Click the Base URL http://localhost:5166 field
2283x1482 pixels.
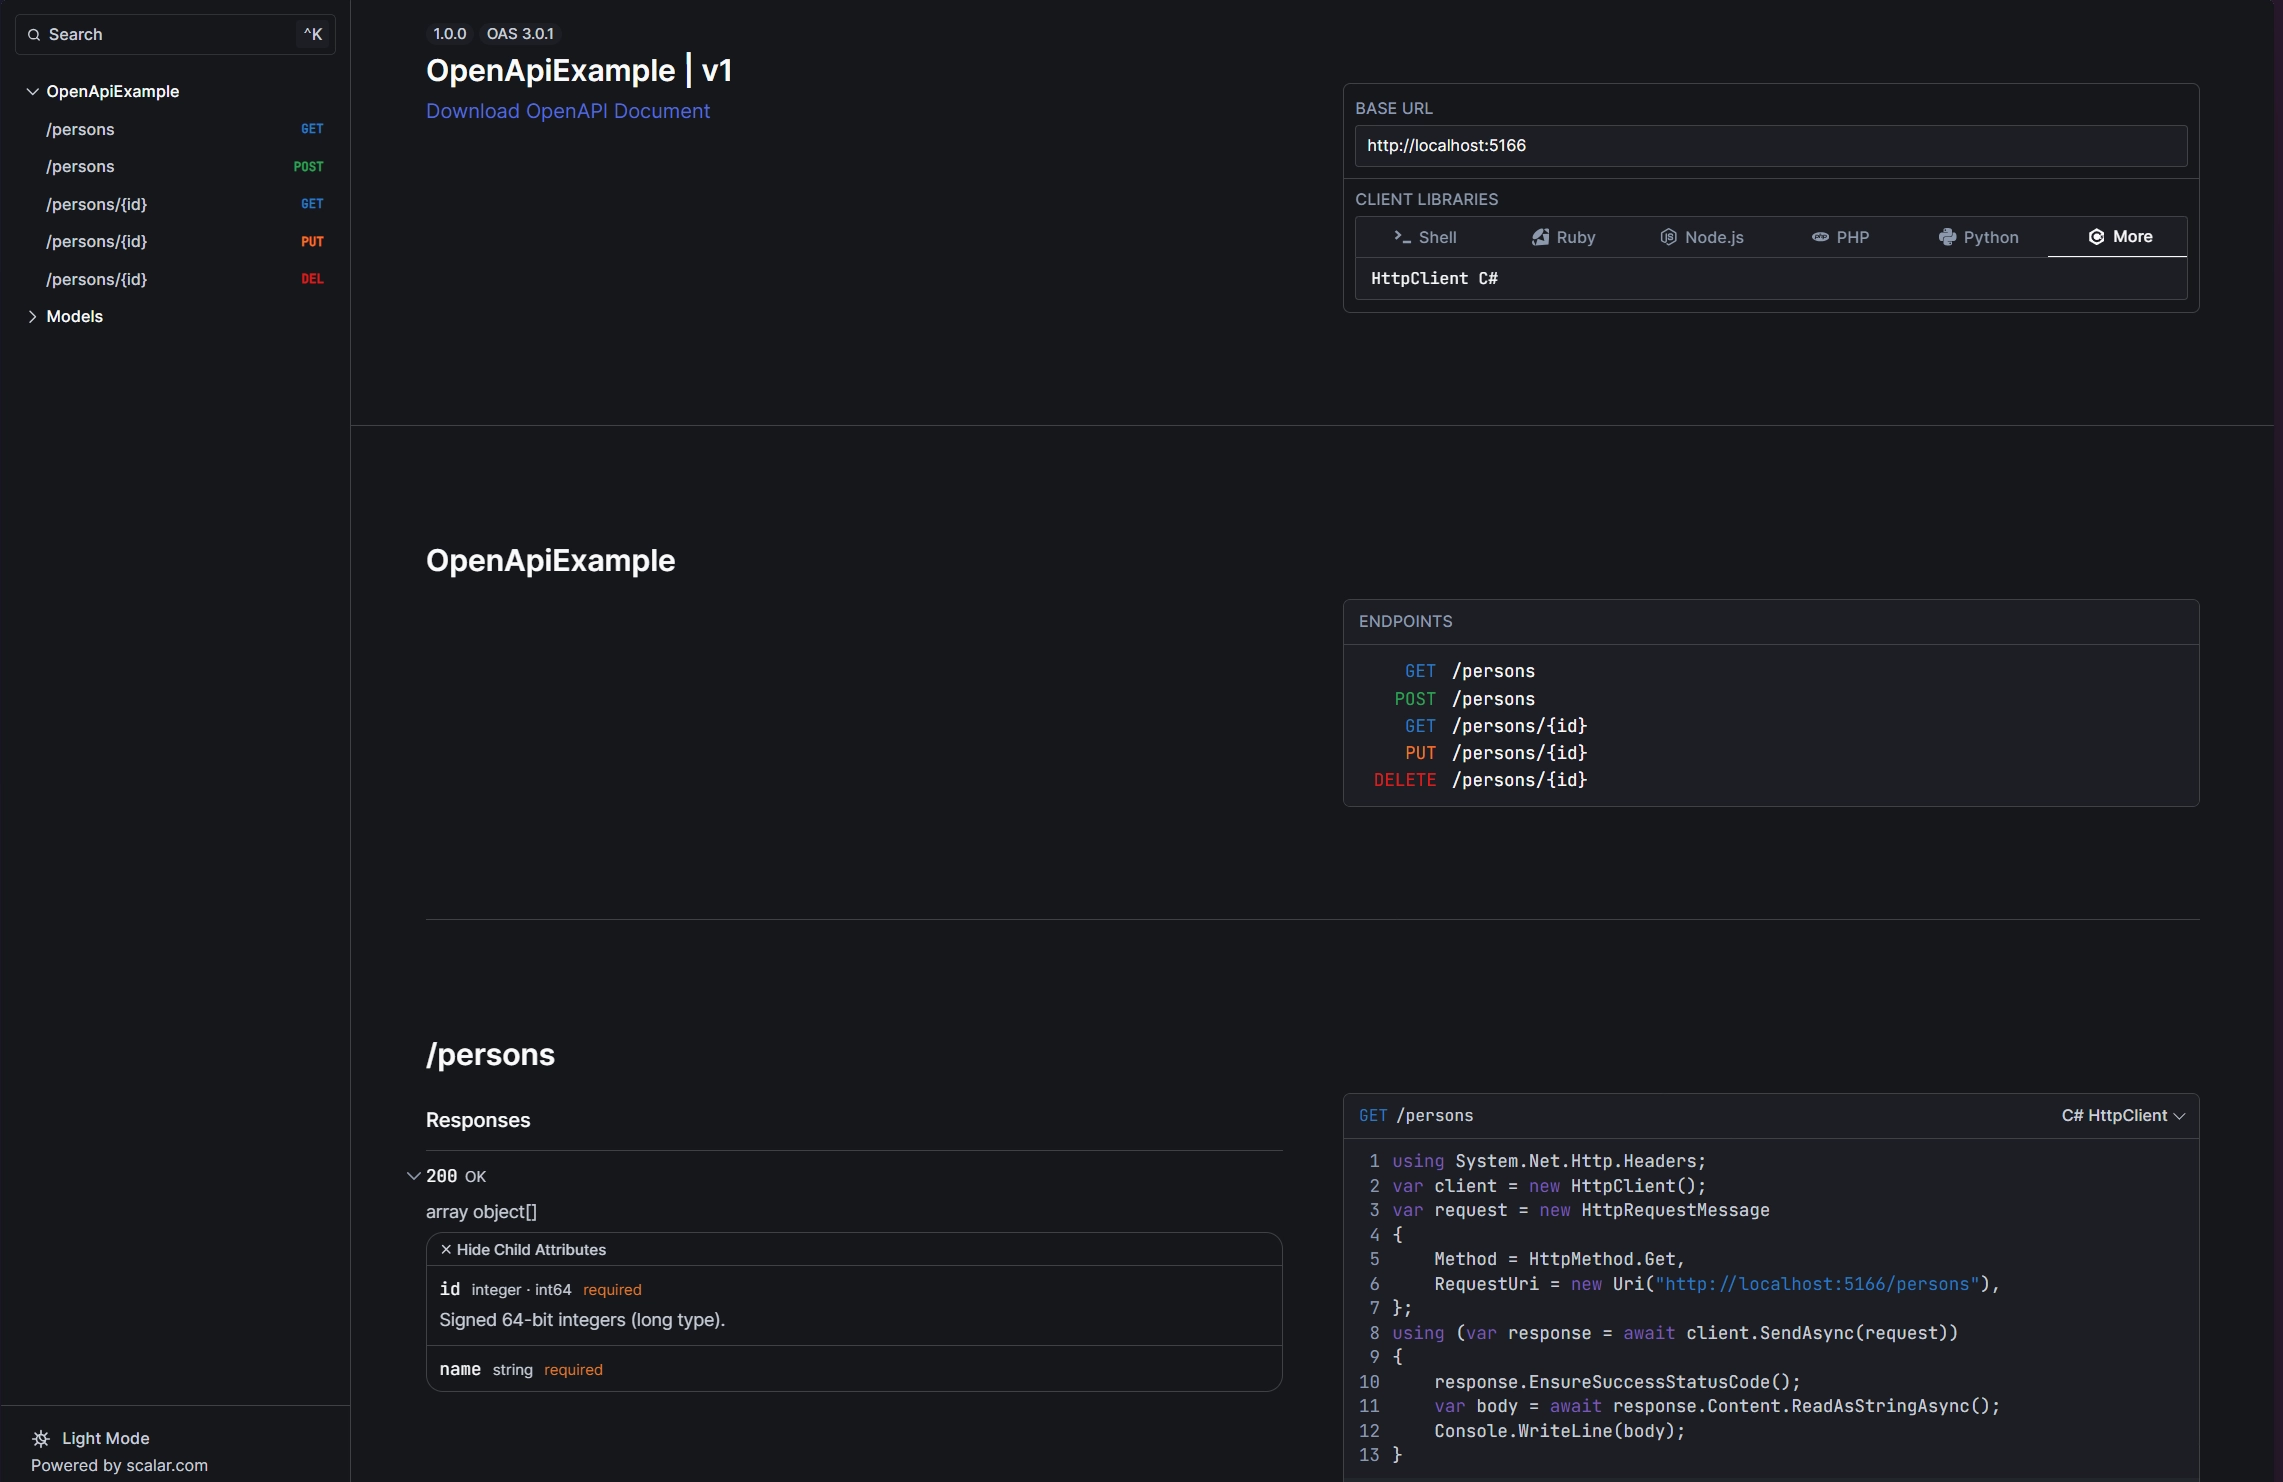coord(1770,146)
